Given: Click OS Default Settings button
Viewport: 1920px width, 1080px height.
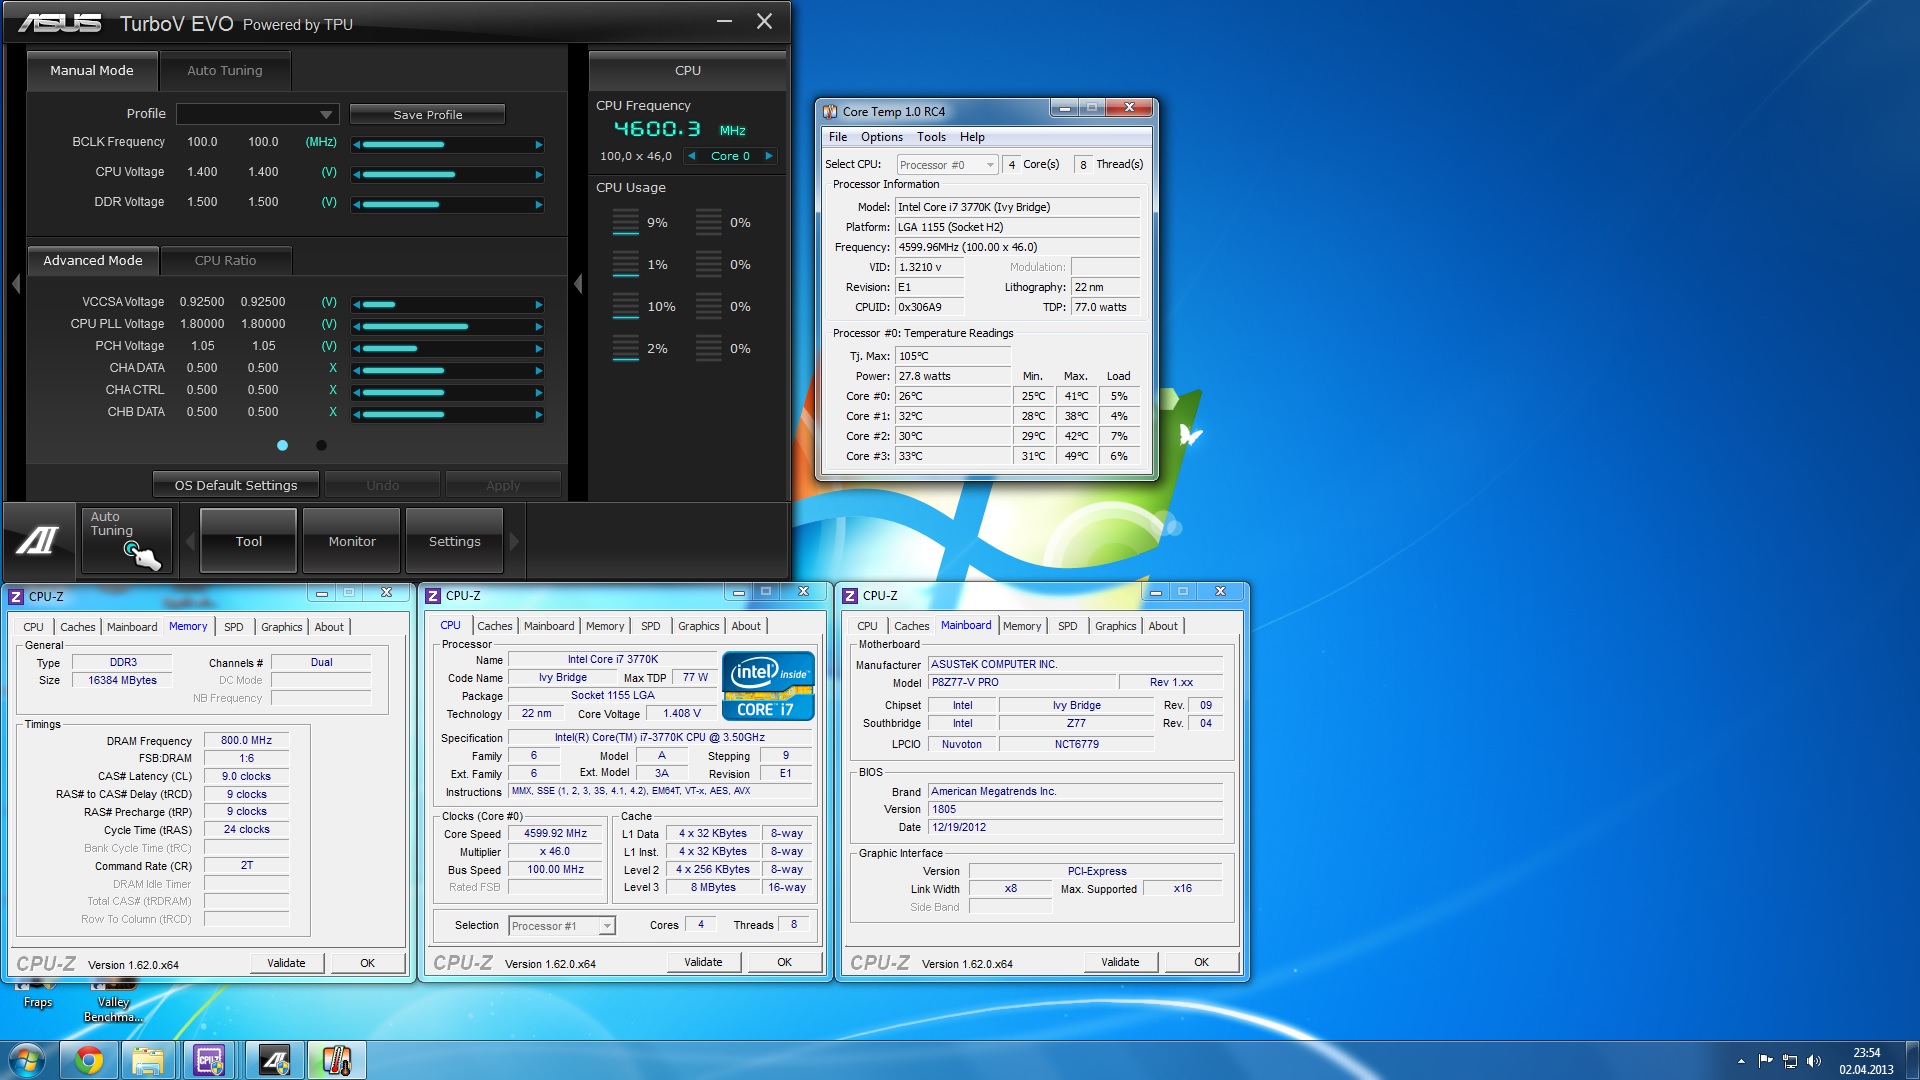Looking at the screenshot, I should point(236,486).
